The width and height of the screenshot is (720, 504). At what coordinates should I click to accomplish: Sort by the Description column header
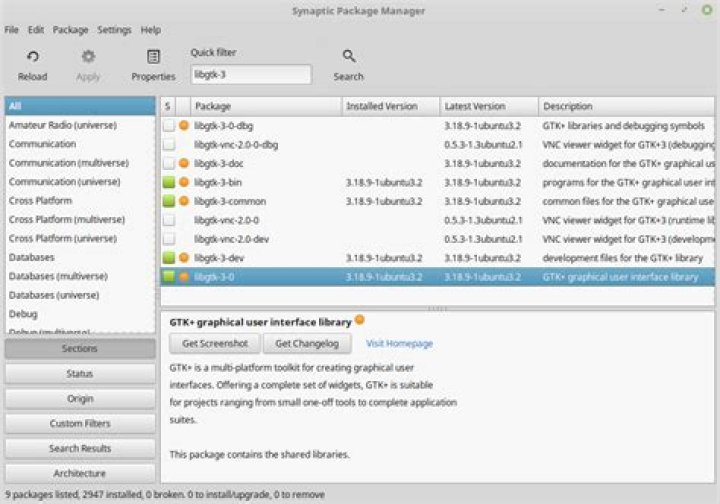click(x=627, y=106)
